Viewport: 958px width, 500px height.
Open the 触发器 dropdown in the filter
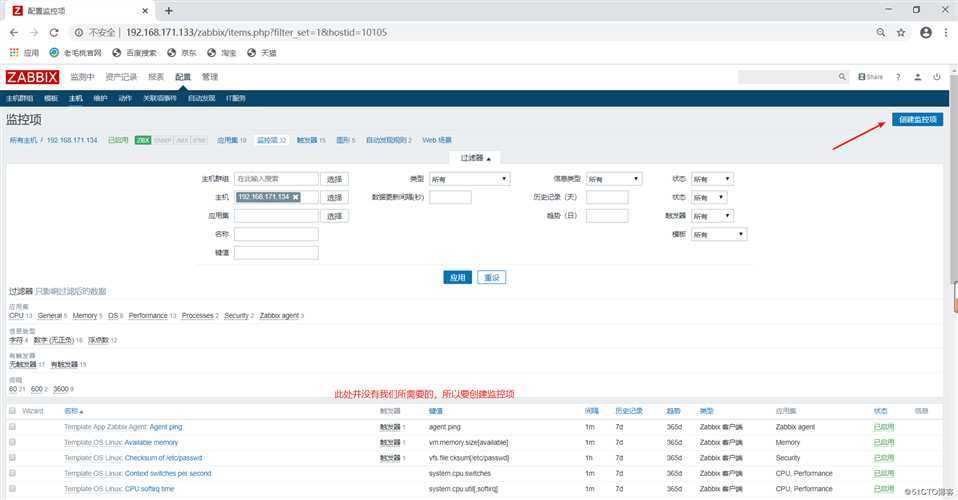tap(712, 216)
